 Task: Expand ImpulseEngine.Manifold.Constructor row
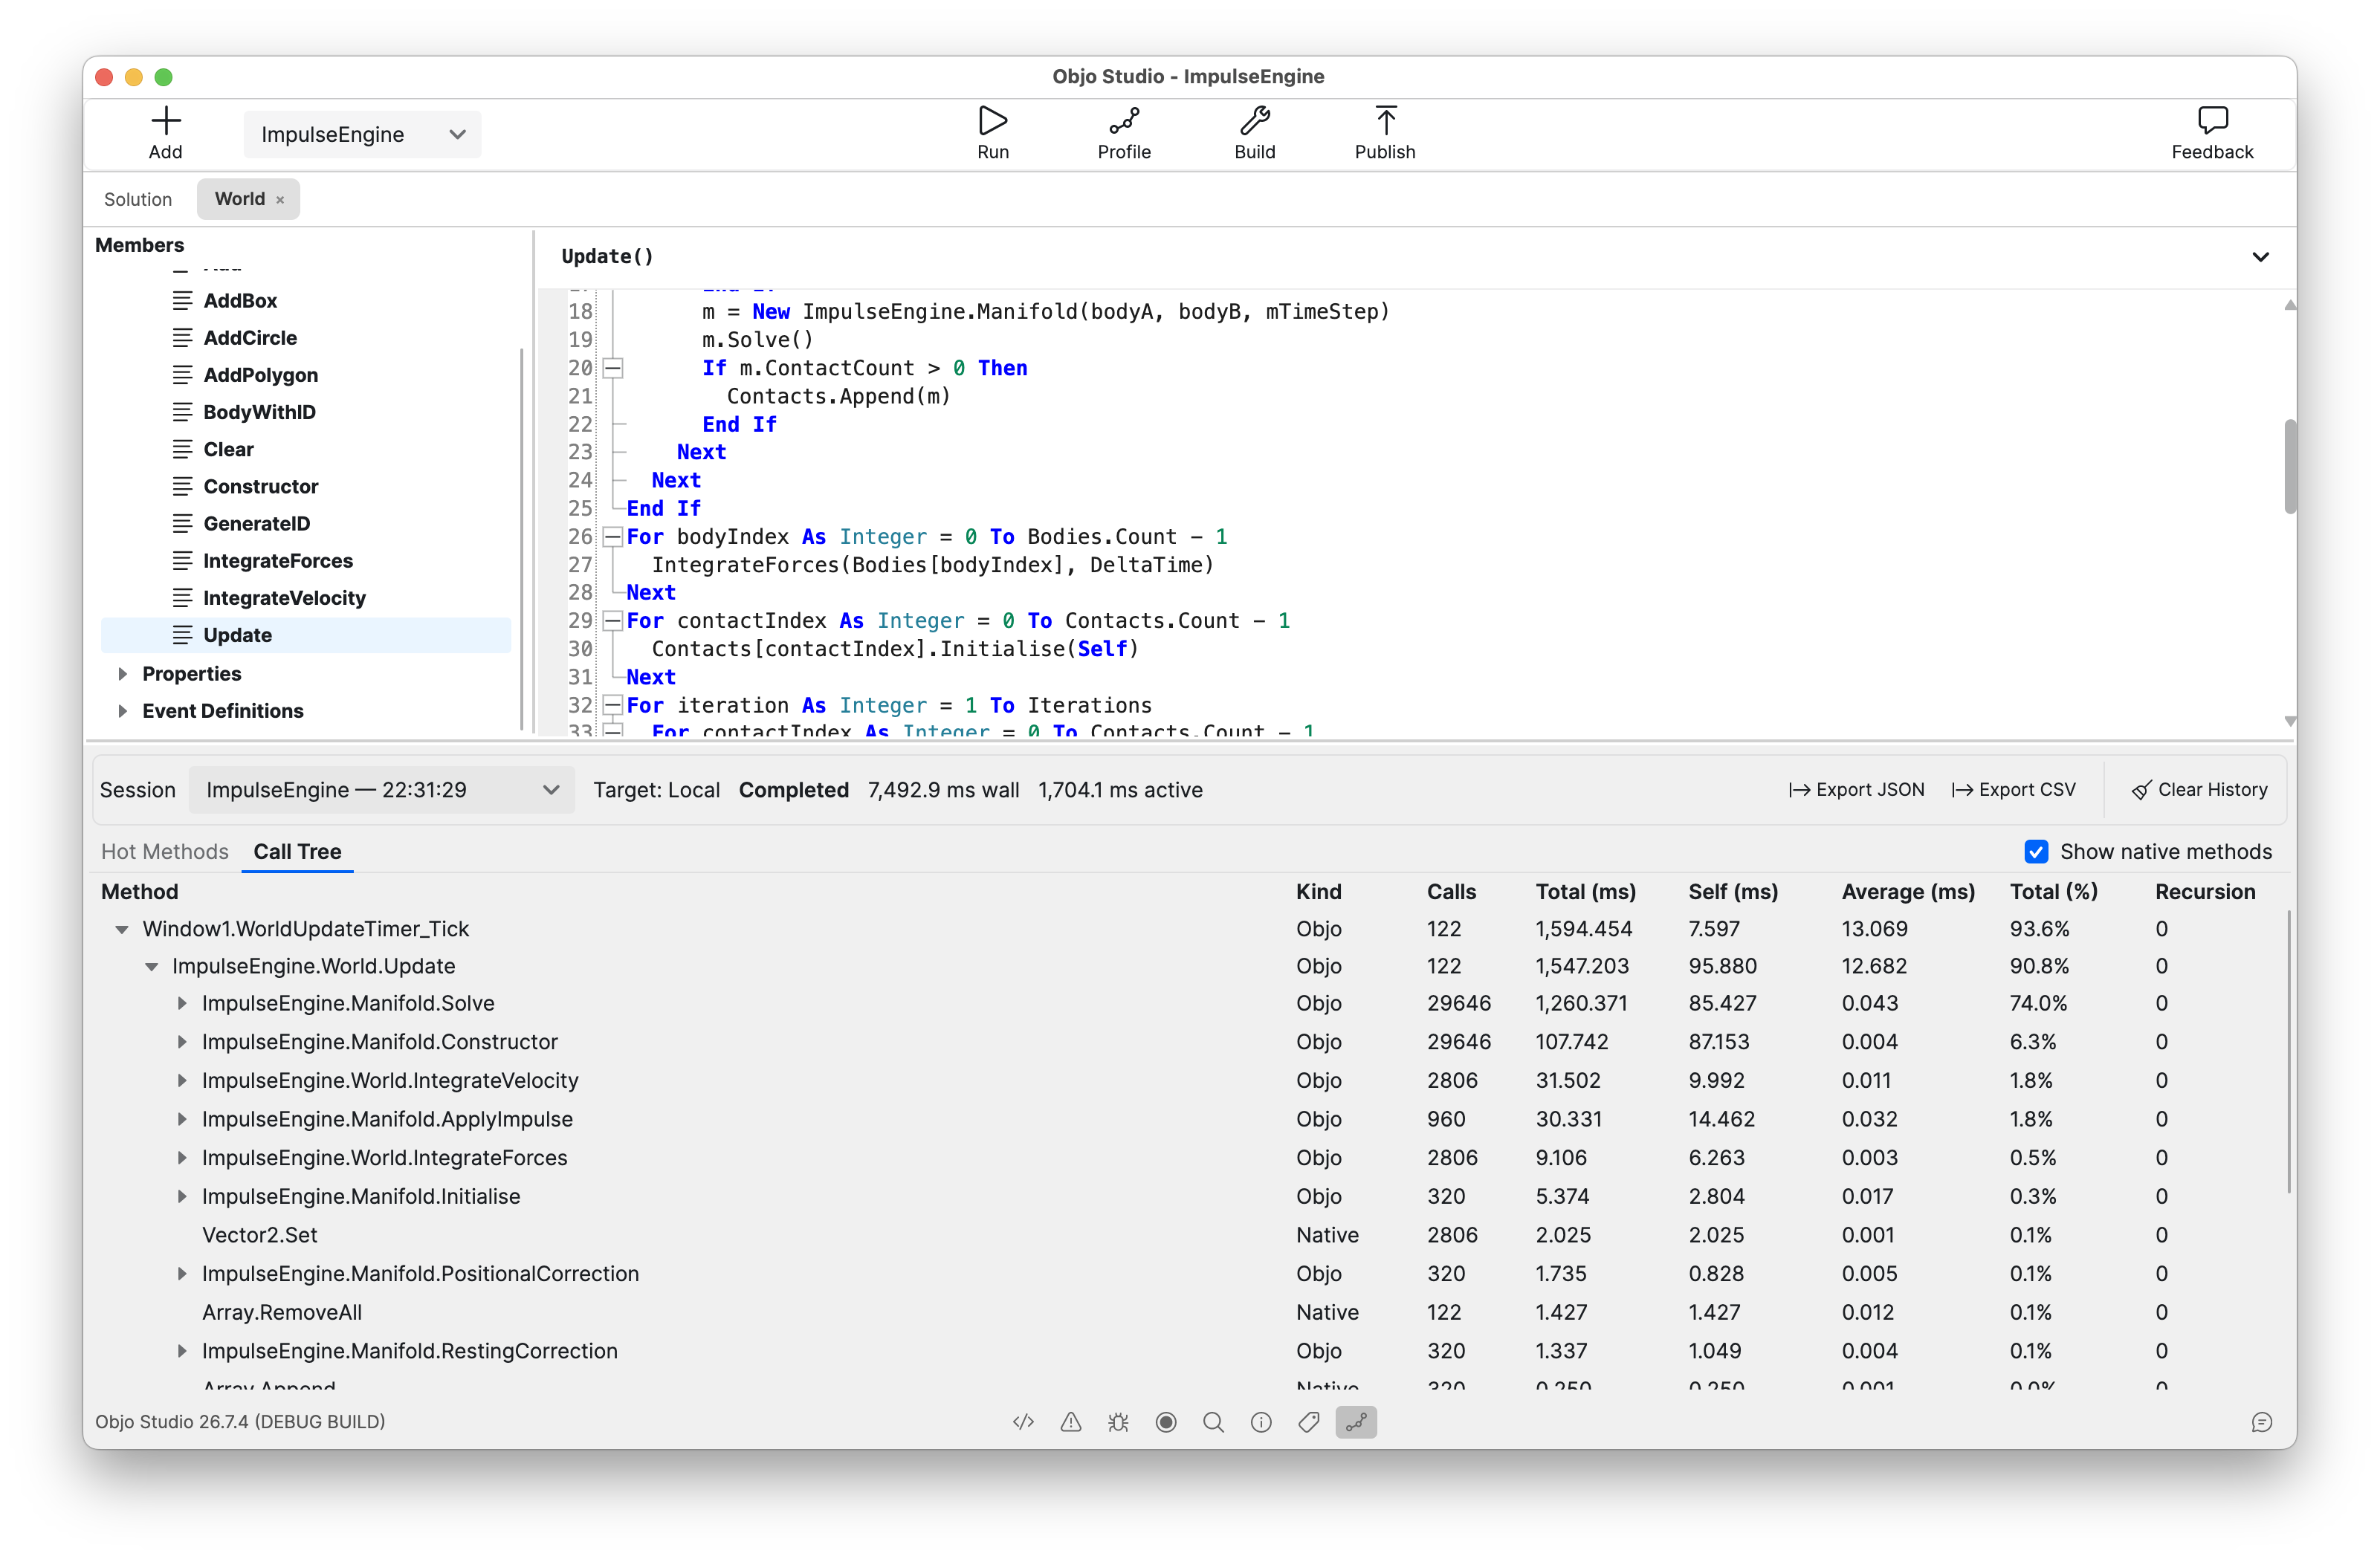182,1042
